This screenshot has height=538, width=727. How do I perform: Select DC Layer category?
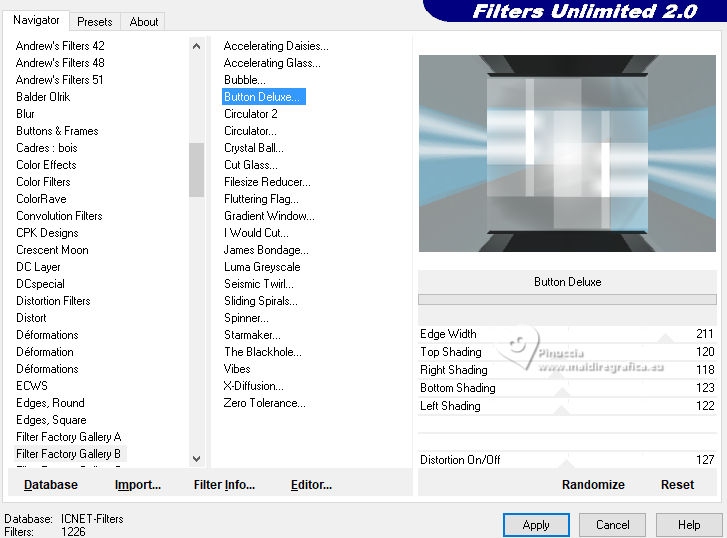(x=38, y=267)
